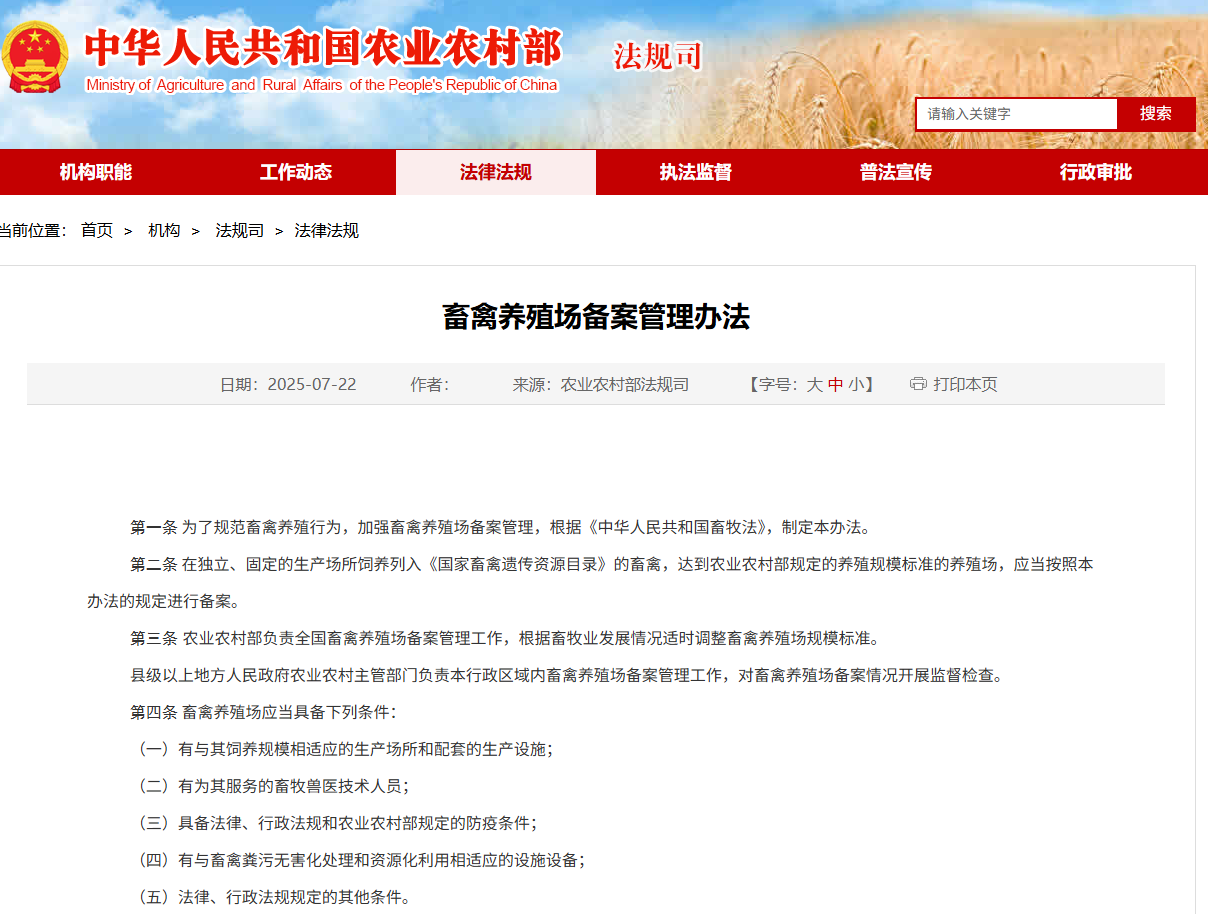This screenshot has height=914, width=1208.
Task: Go to the 执法监督 tab
Action: click(696, 172)
